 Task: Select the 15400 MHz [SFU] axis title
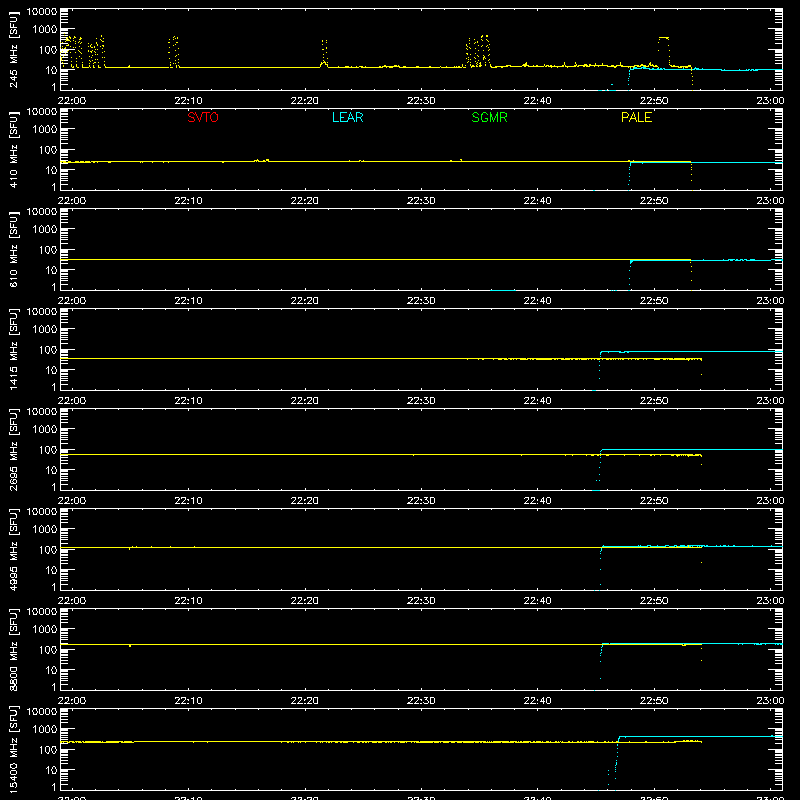tap(14, 749)
